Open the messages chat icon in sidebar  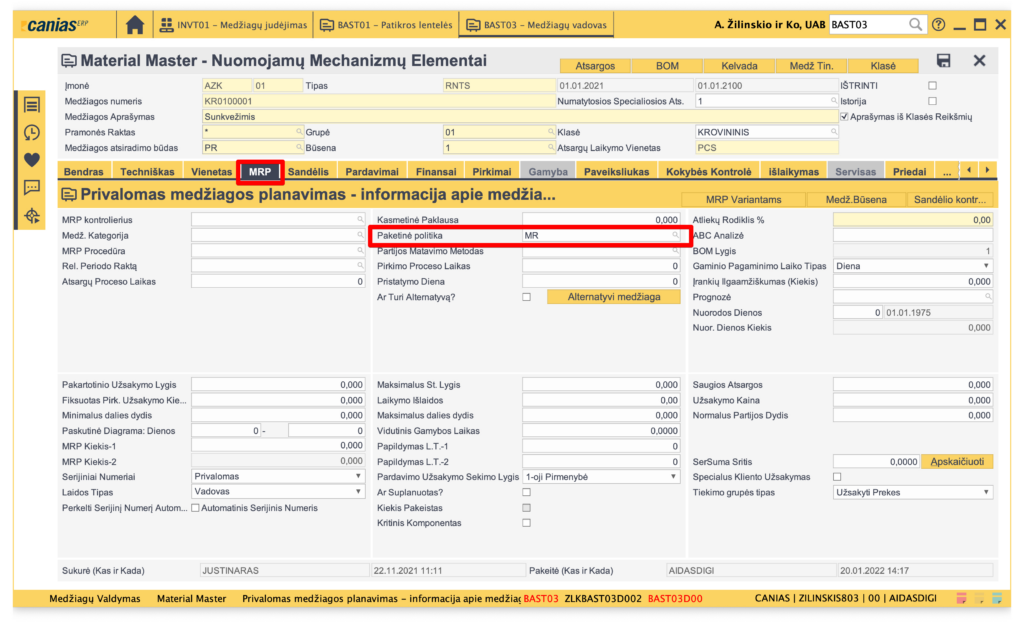point(32,187)
